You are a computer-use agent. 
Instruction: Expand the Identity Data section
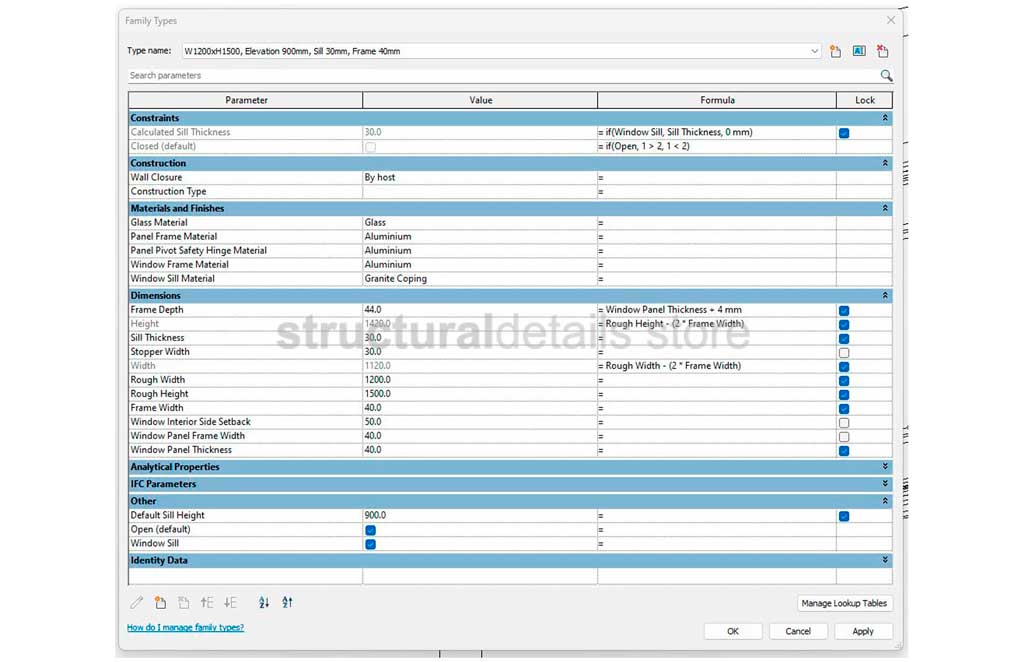(x=885, y=561)
